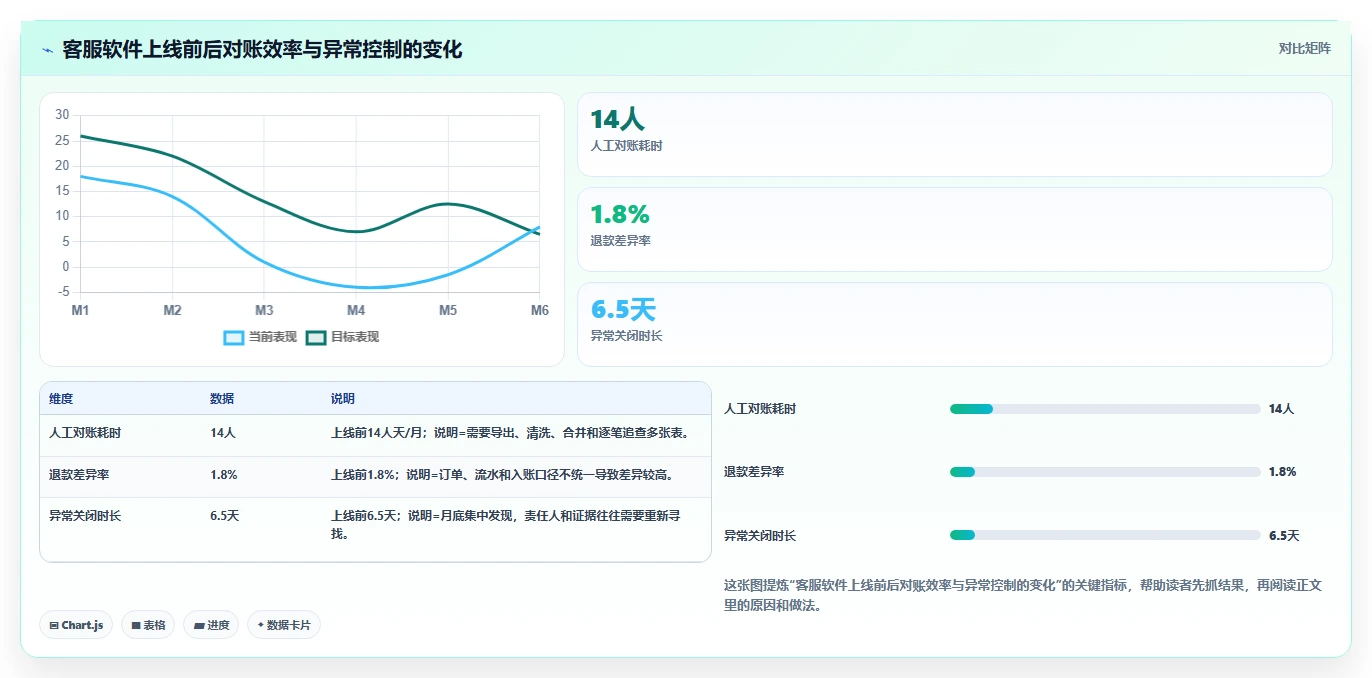The height and width of the screenshot is (678, 1372).
Task: Click the 异常关闭时长 label in the progress list
Action: 760,536
